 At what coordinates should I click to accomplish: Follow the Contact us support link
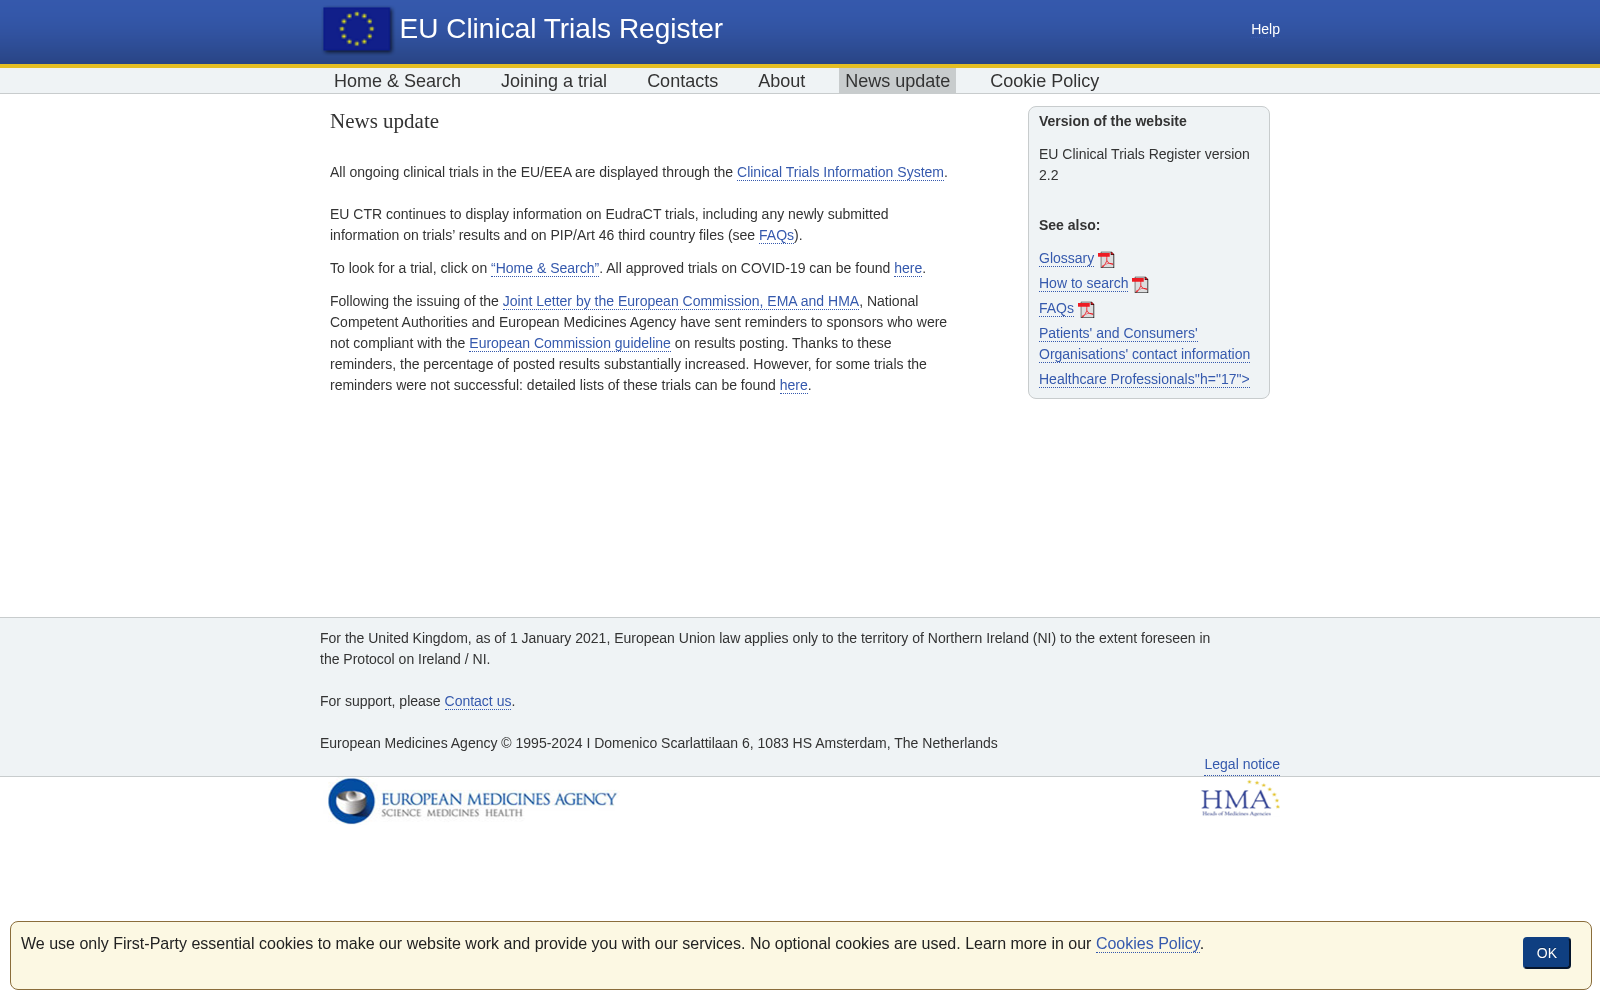click(x=478, y=701)
